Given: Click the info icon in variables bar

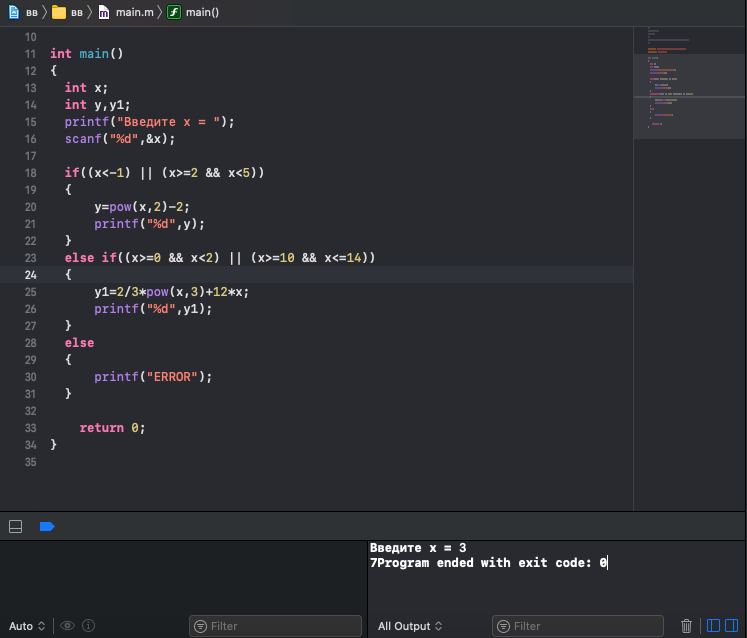Looking at the screenshot, I should click(x=88, y=626).
